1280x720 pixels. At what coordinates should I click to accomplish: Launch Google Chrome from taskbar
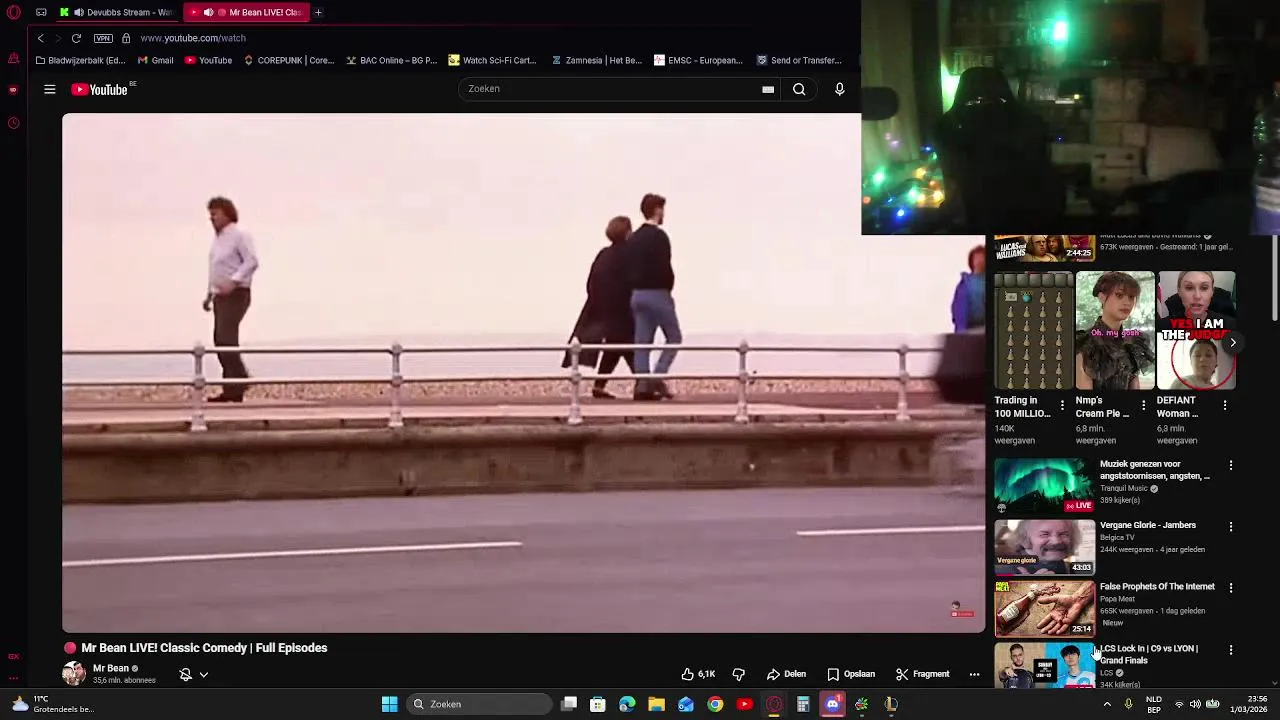click(x=715, y=704)
